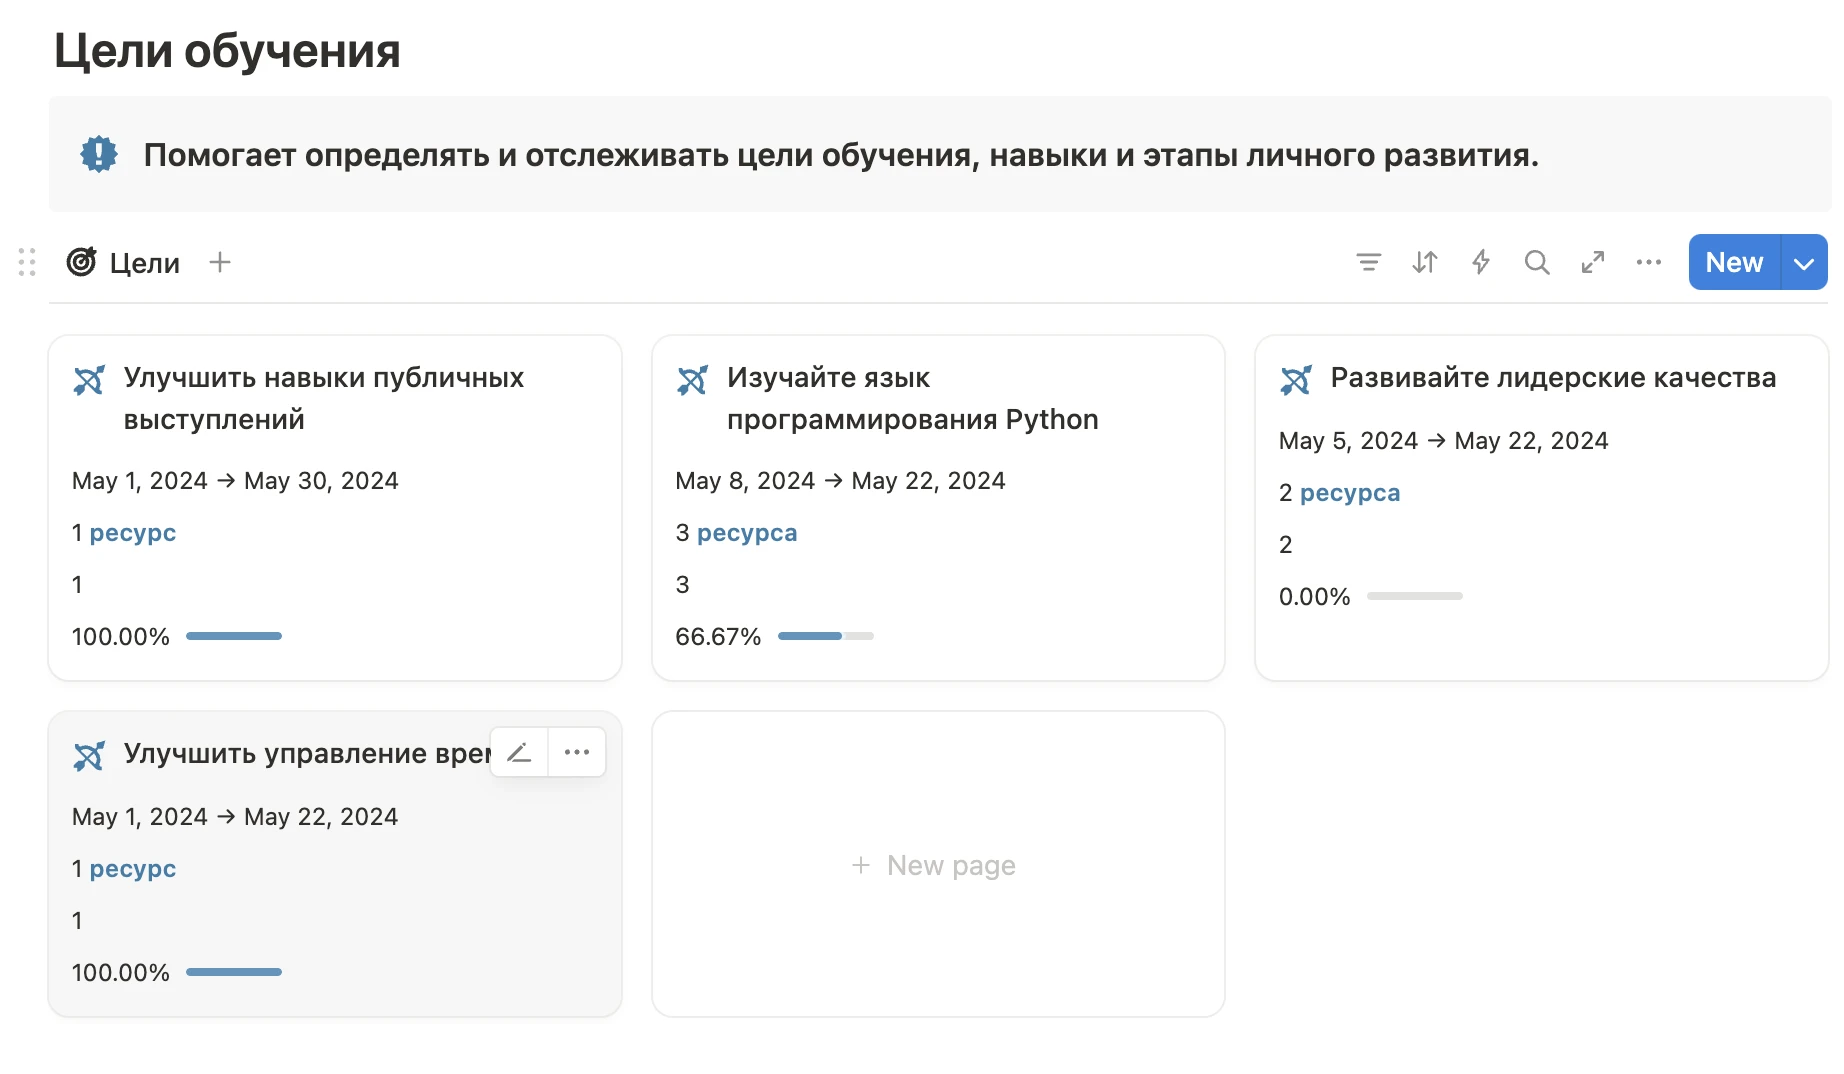The image size is (1844, 1074).
Task: Click the 66.67% progress bar
Action: pyautogui.click(x=825, y=636)
